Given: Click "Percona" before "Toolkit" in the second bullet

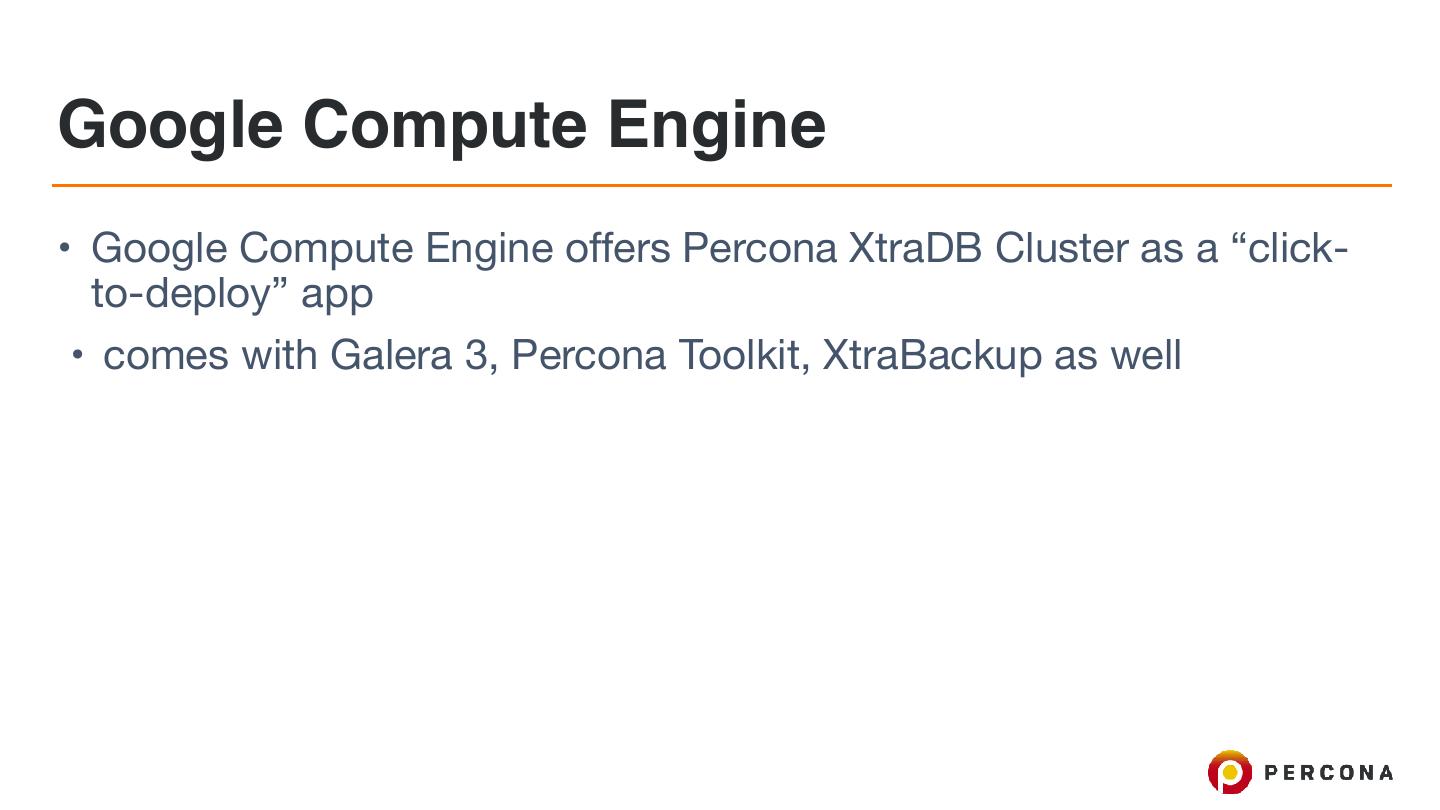Looking at the screenshot, I should coord(588,355).
